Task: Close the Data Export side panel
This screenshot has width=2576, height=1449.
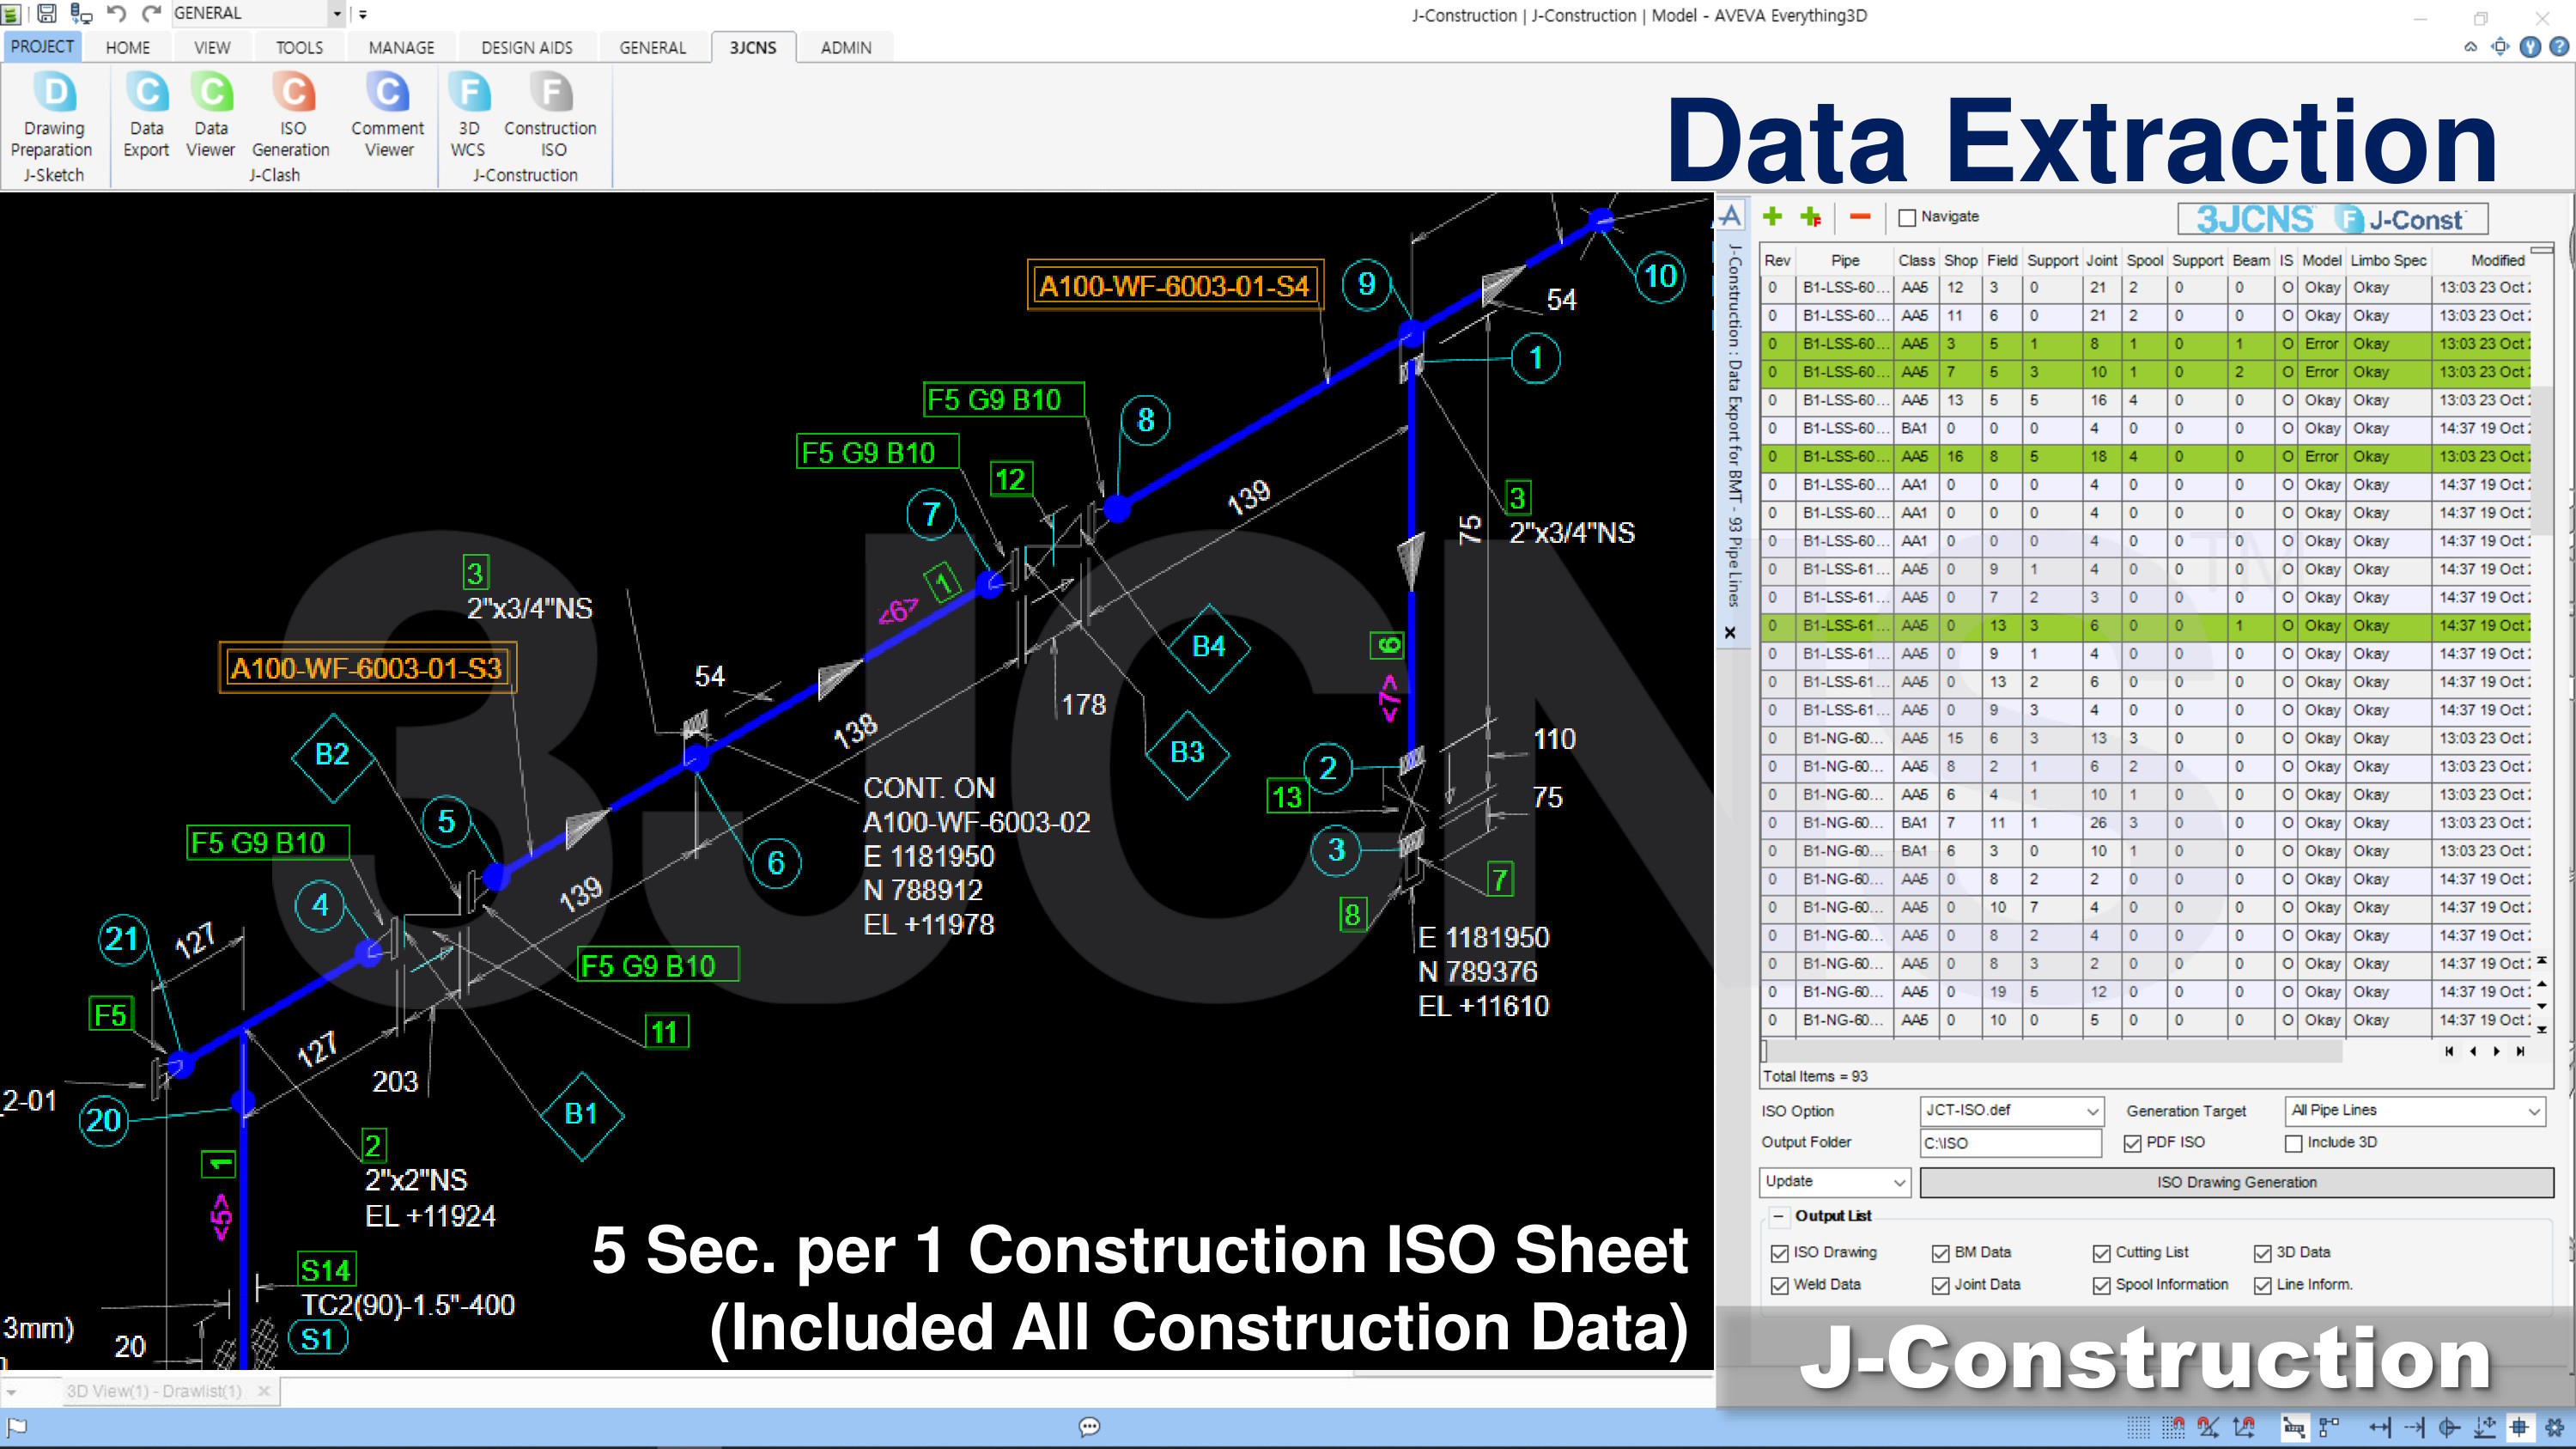Action: pyautogui.click(x=1730, y=633)
